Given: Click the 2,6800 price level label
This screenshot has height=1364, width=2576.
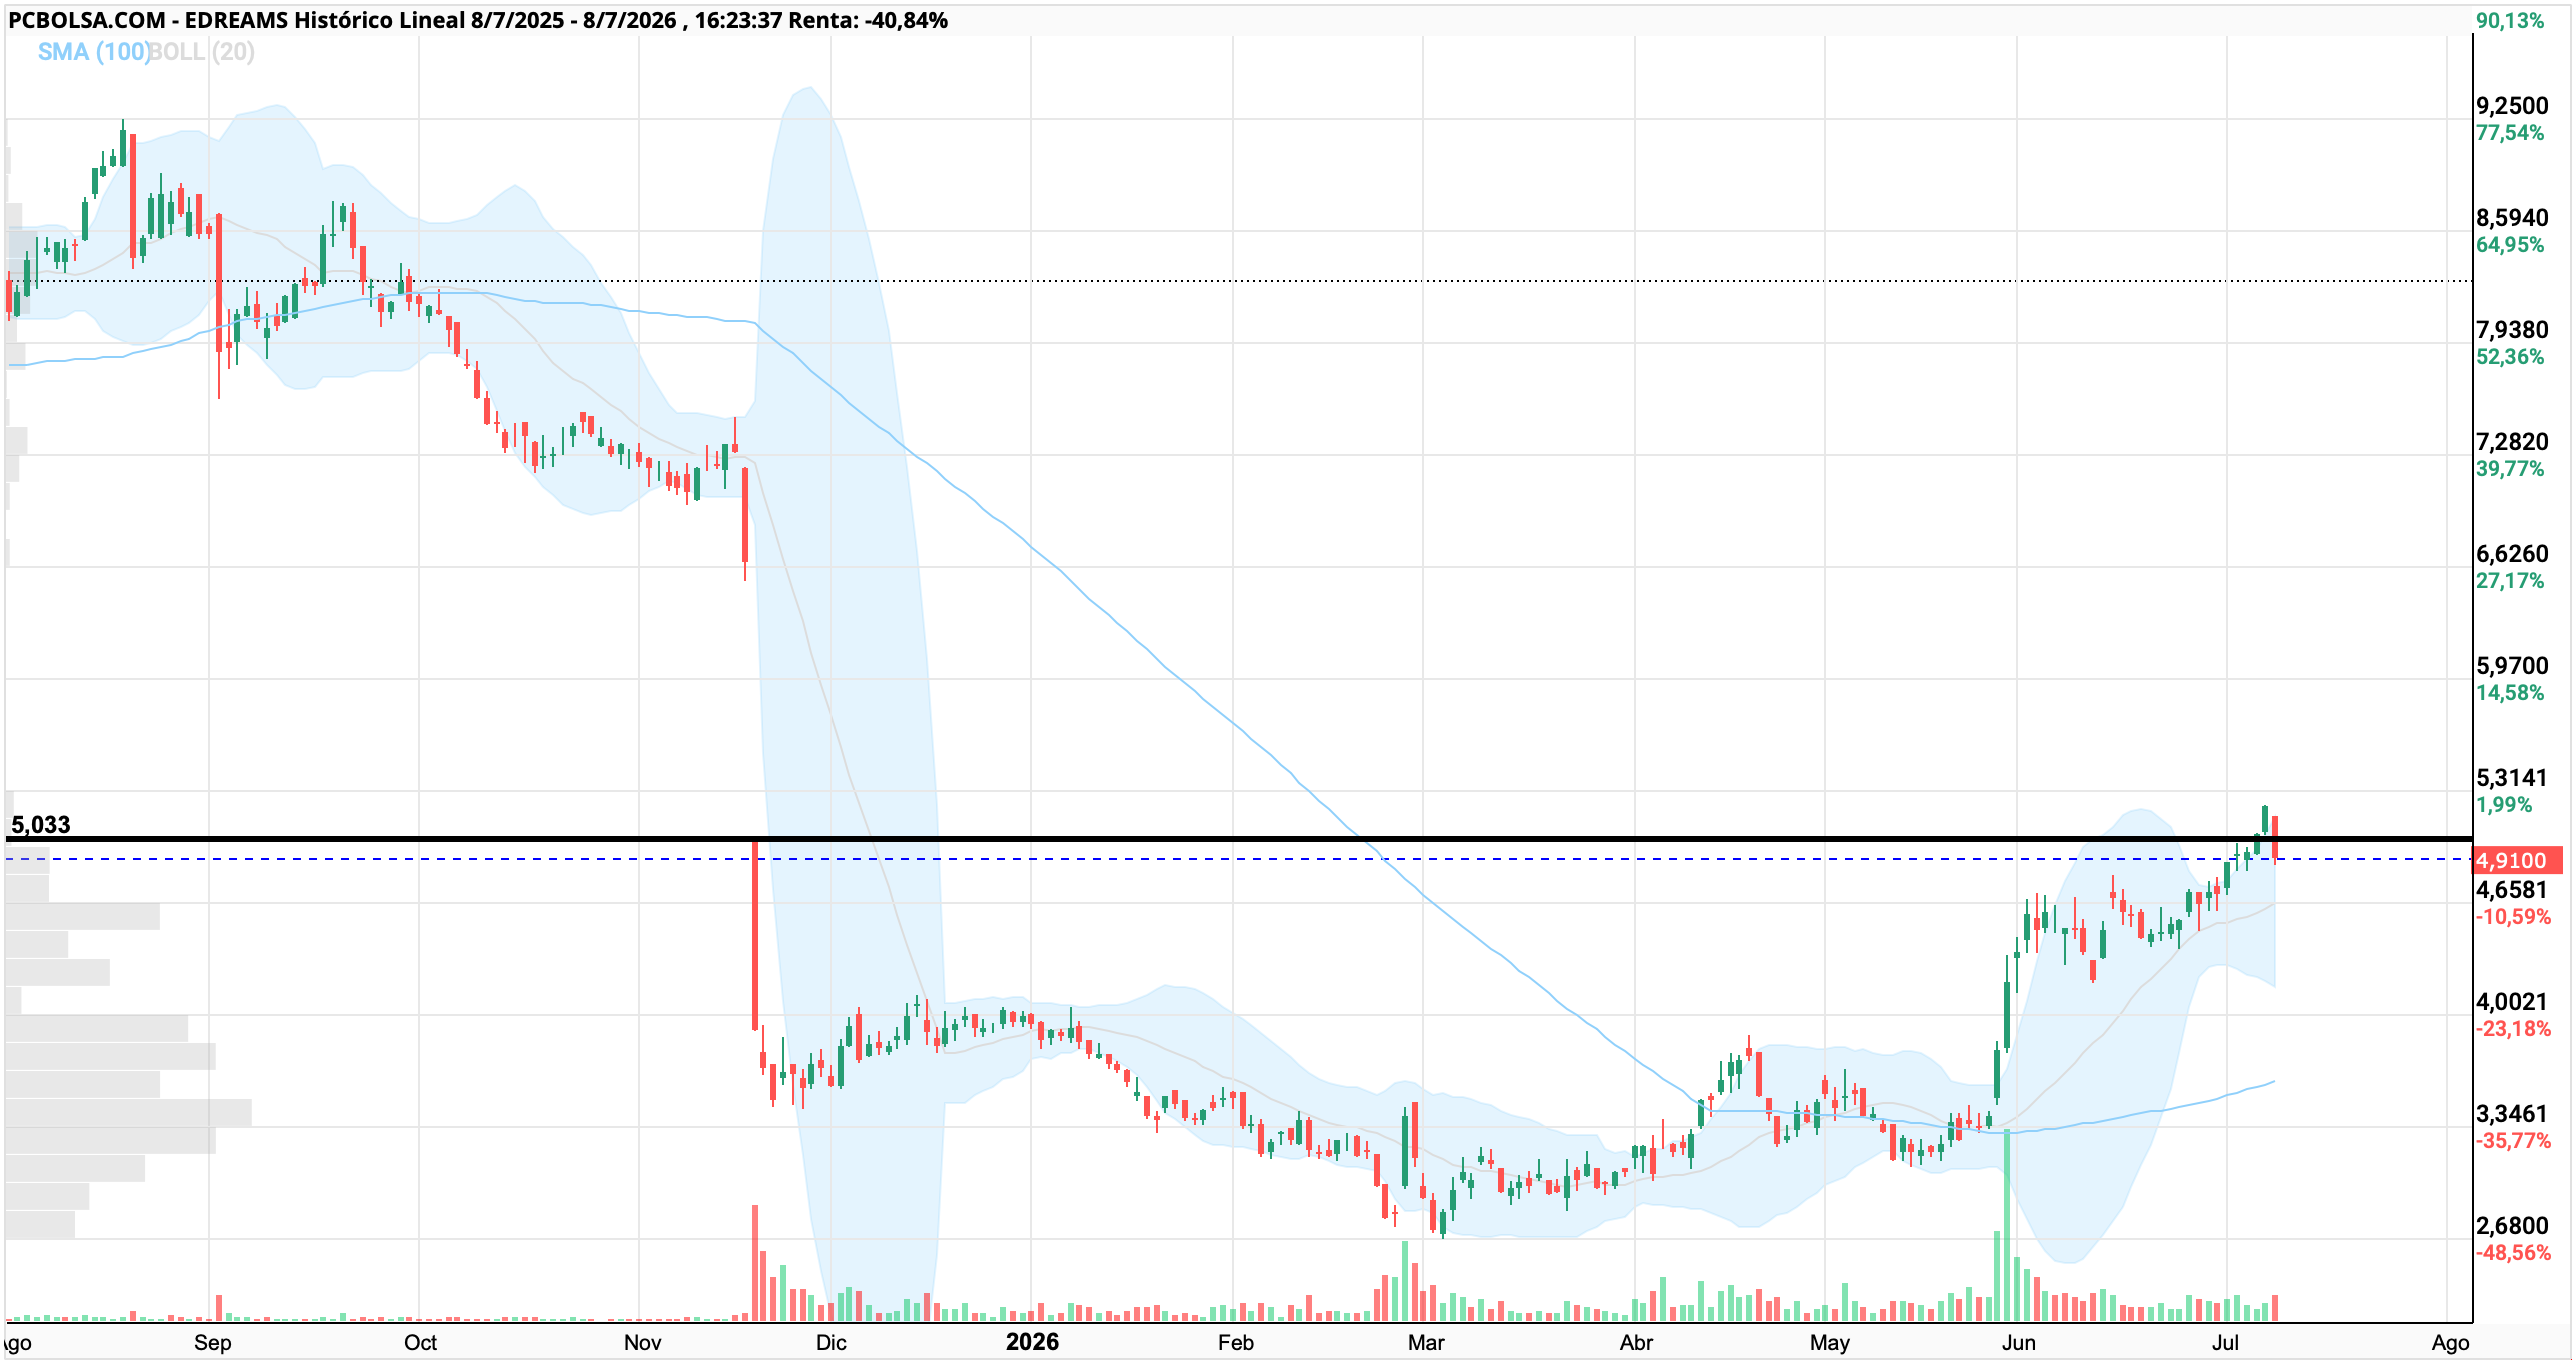Looking at the screenshot, I should 2512,1226.
